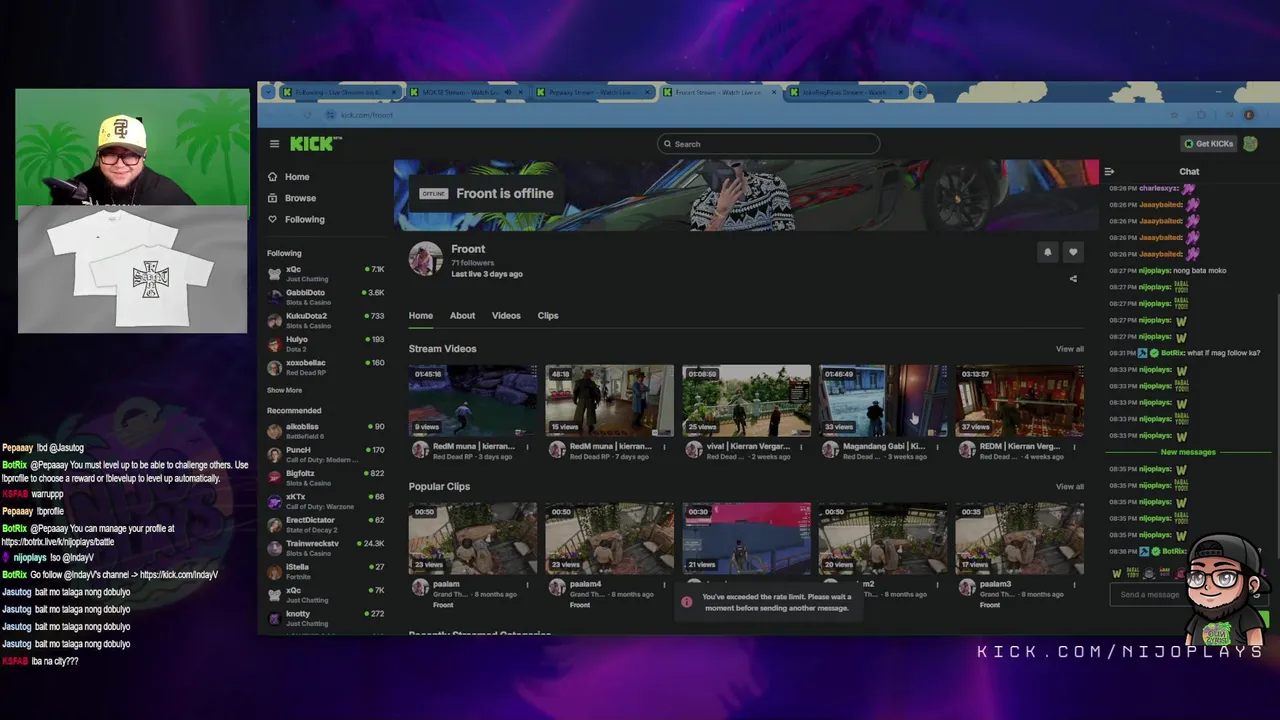Open xoxobellac channel in sidebar
Viewport: 1280px width, 720px height.
coord(325,367)
